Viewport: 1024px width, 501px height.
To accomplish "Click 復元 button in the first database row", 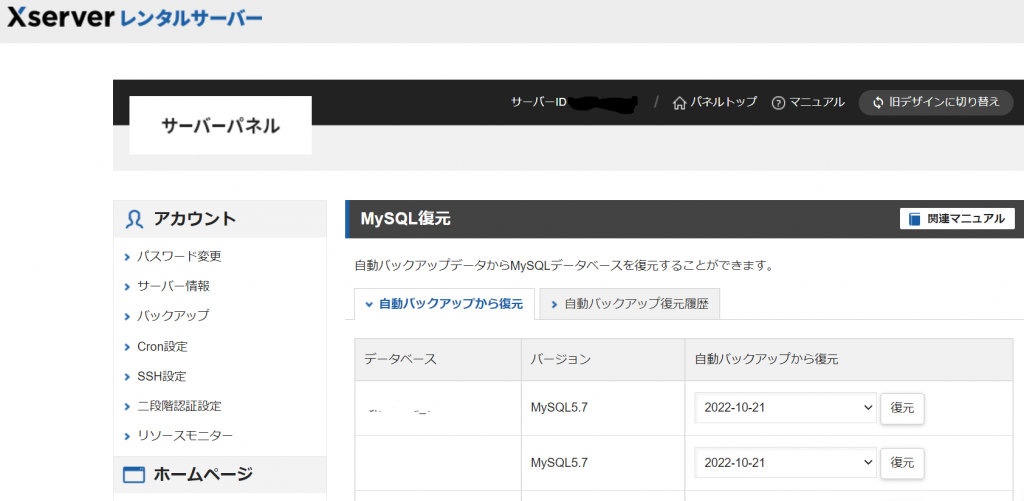I will pos(902,408).
